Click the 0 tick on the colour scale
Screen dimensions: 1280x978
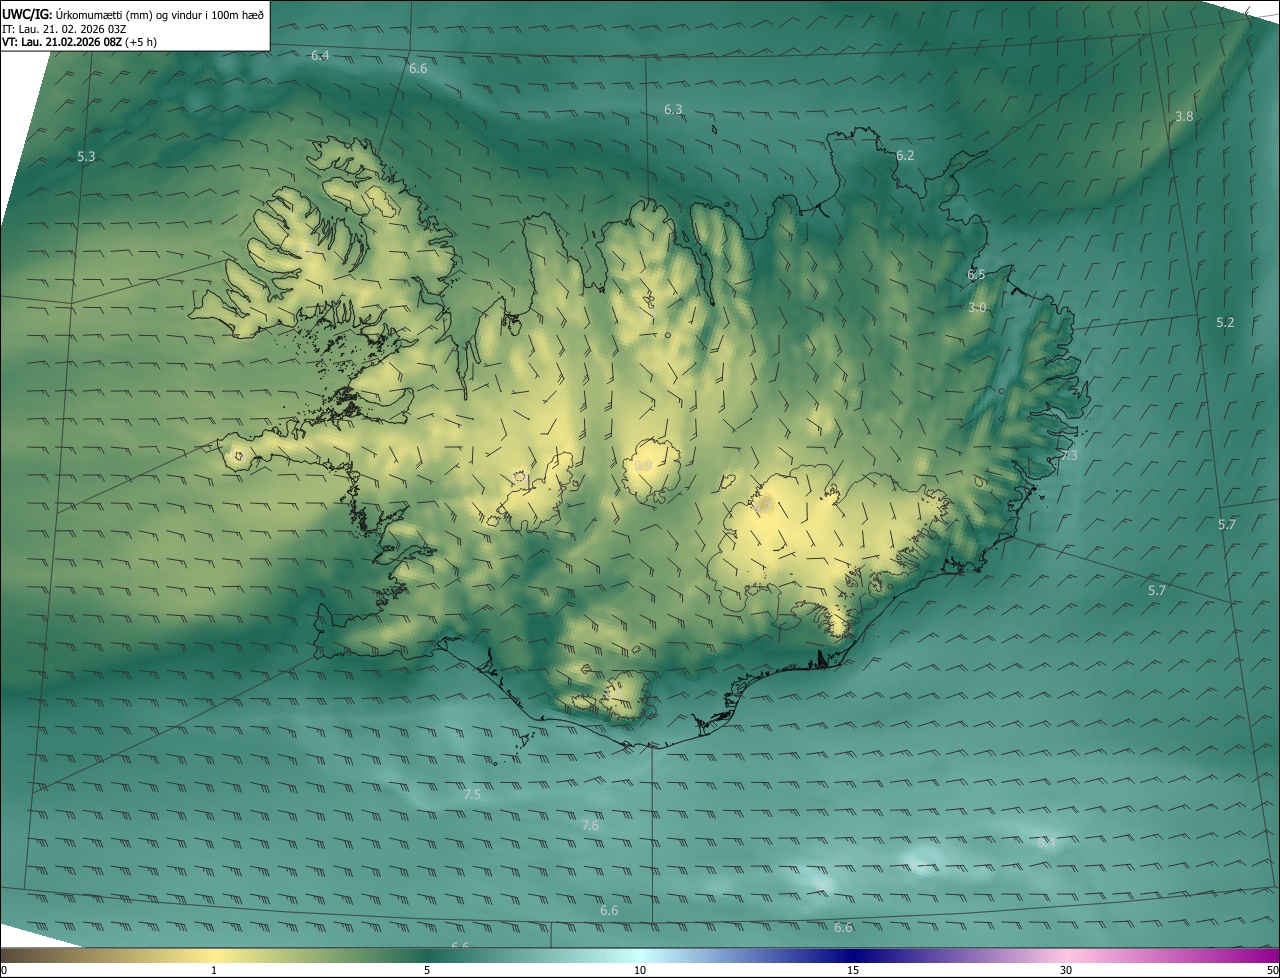point(4,970)
